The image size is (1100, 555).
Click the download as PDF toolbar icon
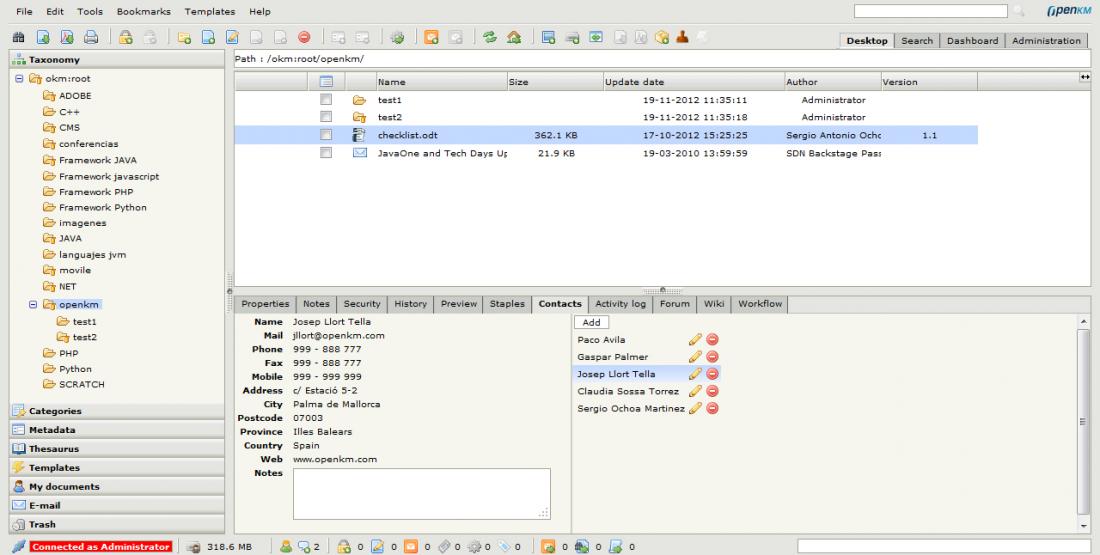pos(67,37)
